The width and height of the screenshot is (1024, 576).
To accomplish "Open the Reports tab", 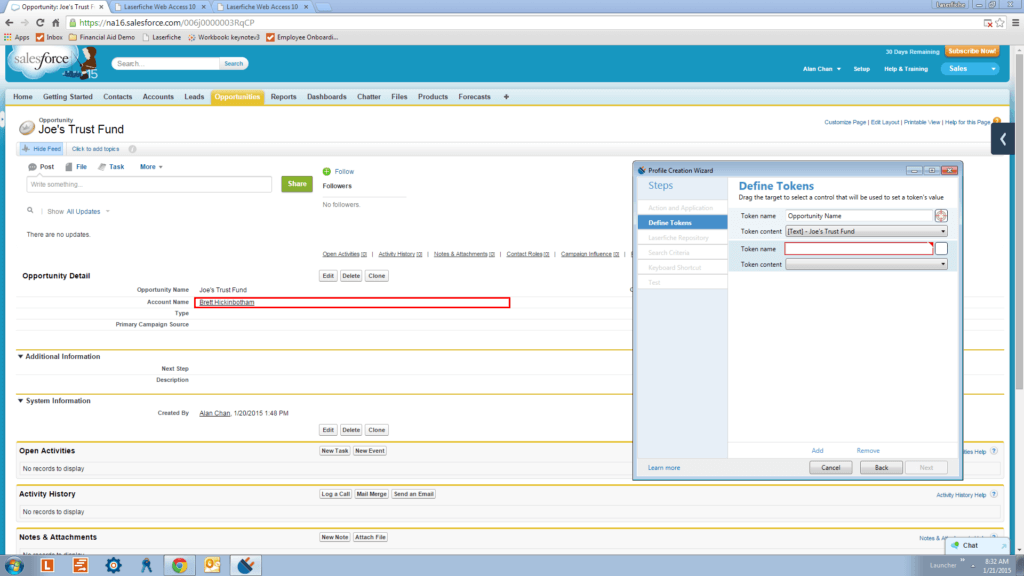I will coord(283,97).
